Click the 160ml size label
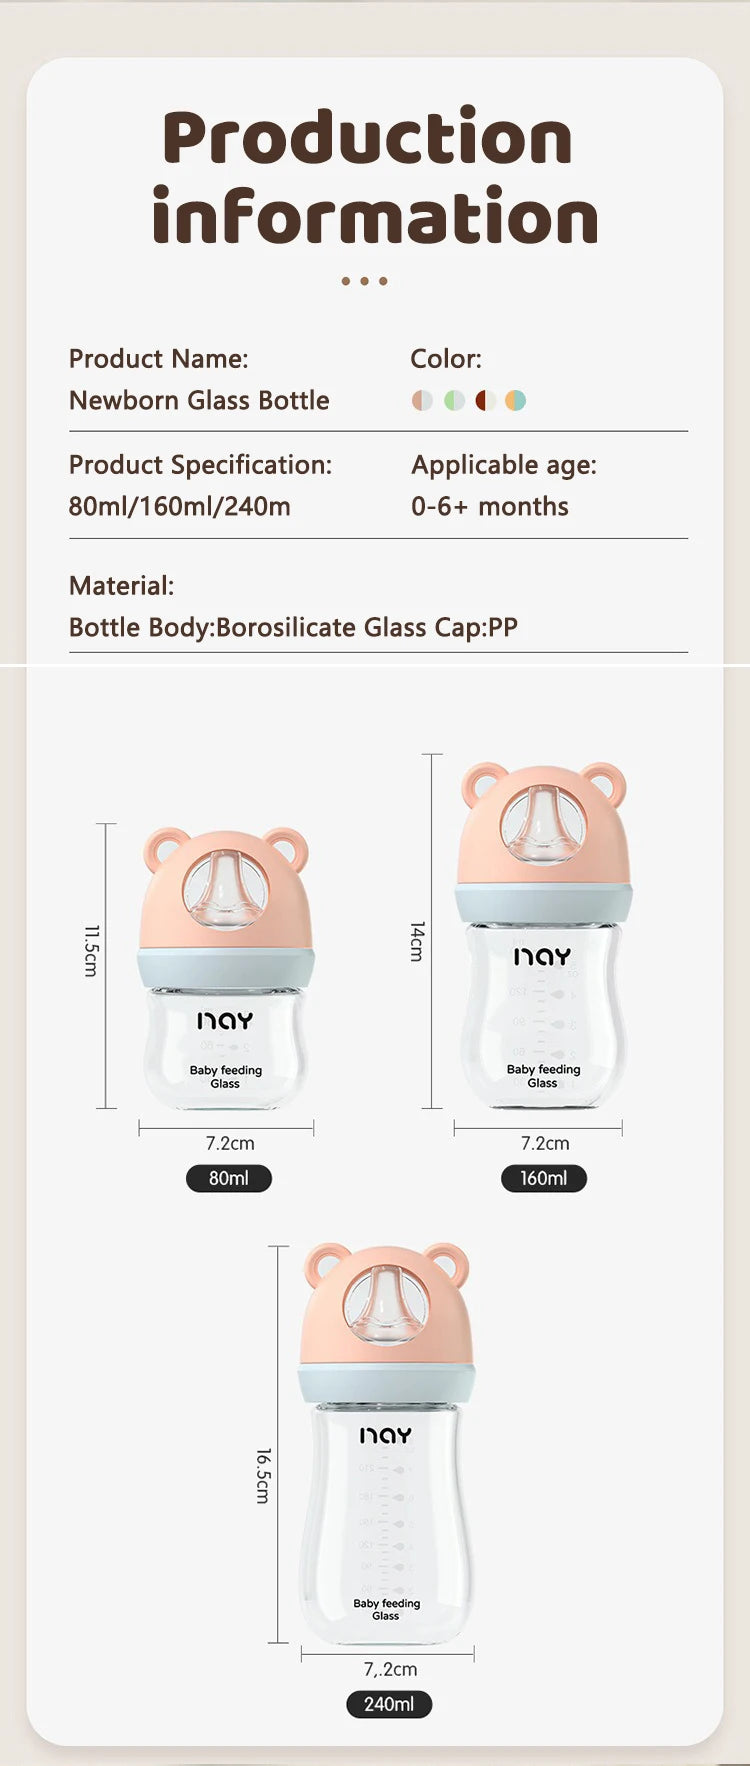750x1766 pixels. pos(543,1178)
